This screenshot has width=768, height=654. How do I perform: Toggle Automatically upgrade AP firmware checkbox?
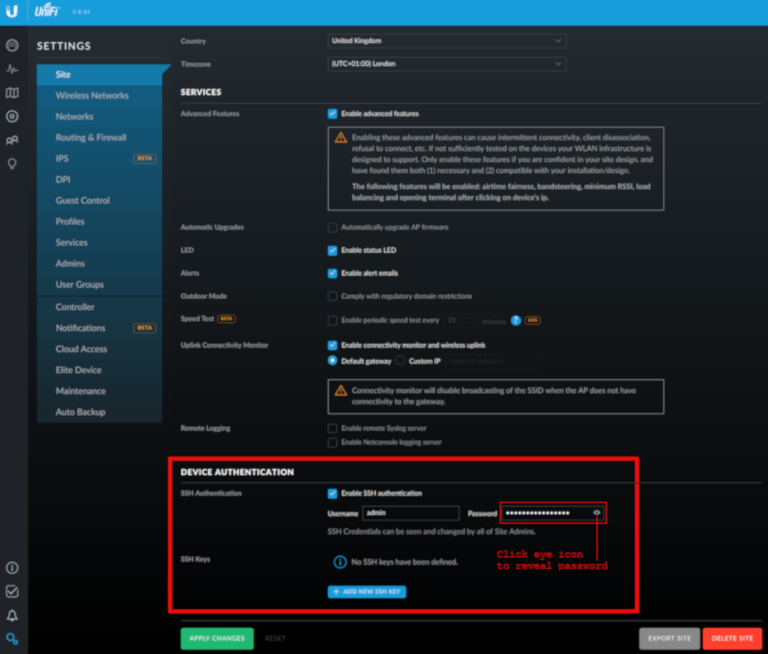[332, 227]
